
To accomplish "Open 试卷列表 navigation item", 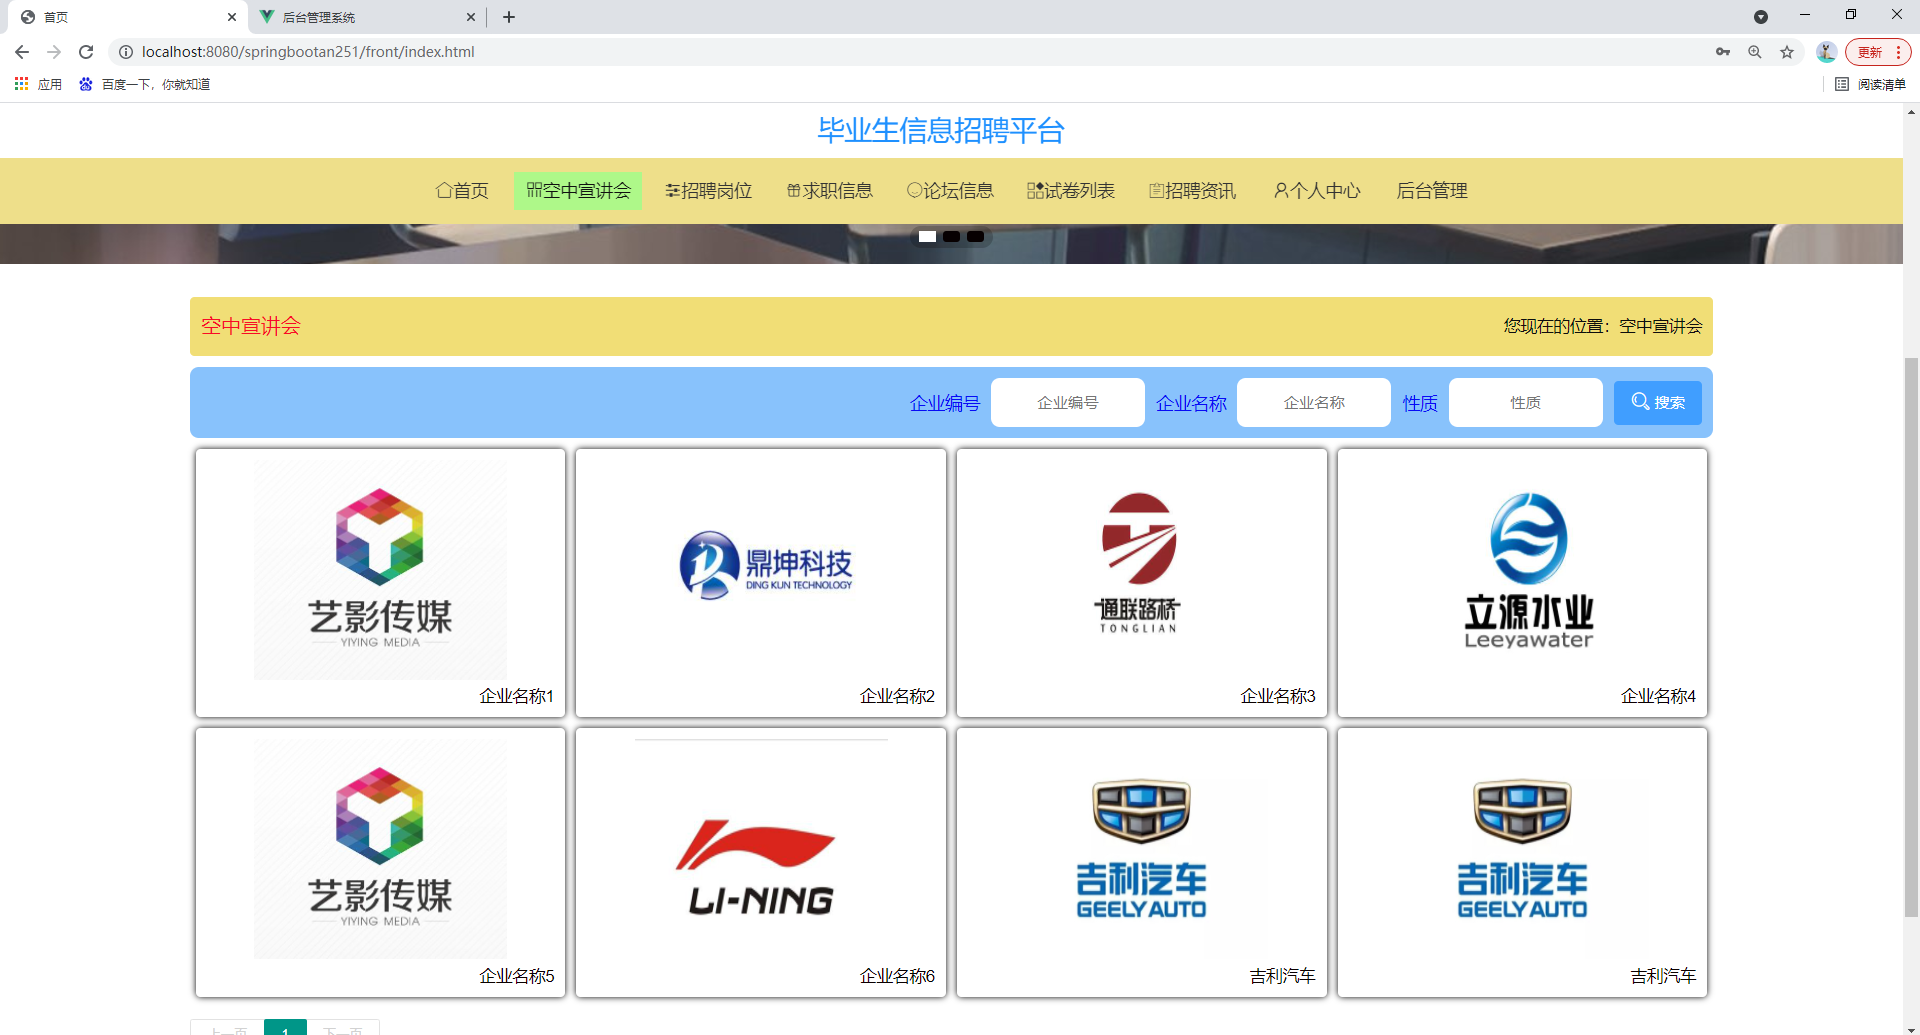I will pyautogui.click(x=1071, y=191).
